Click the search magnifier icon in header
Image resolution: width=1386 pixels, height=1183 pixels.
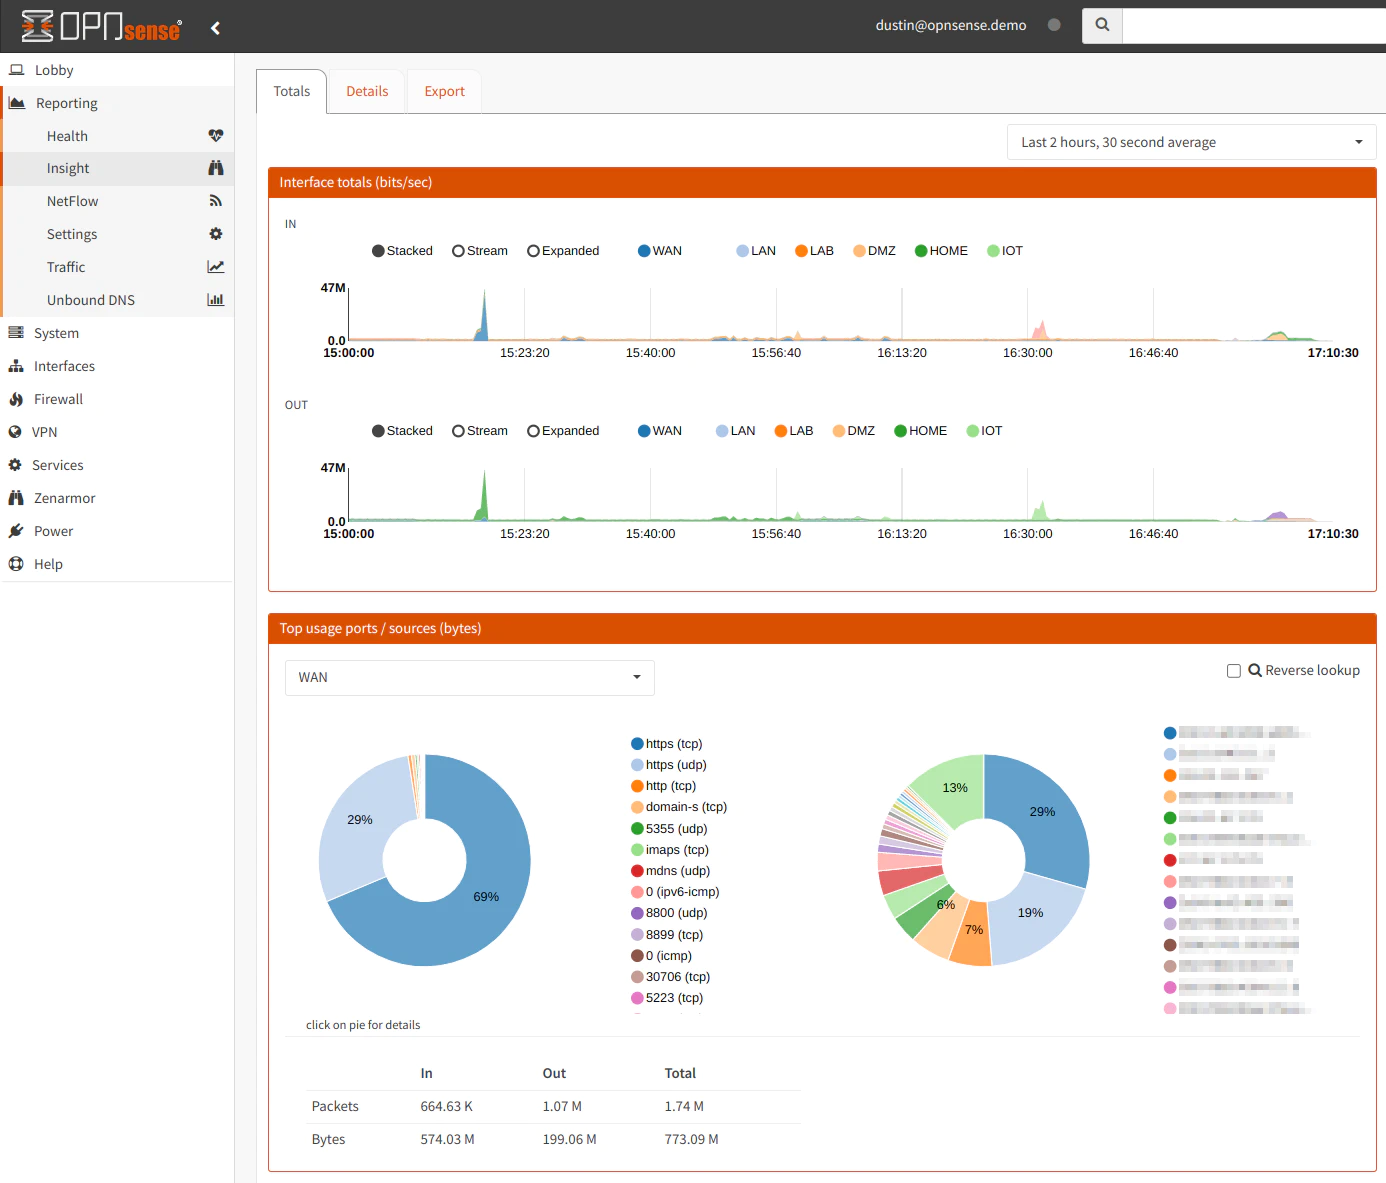click(1102, 26)
